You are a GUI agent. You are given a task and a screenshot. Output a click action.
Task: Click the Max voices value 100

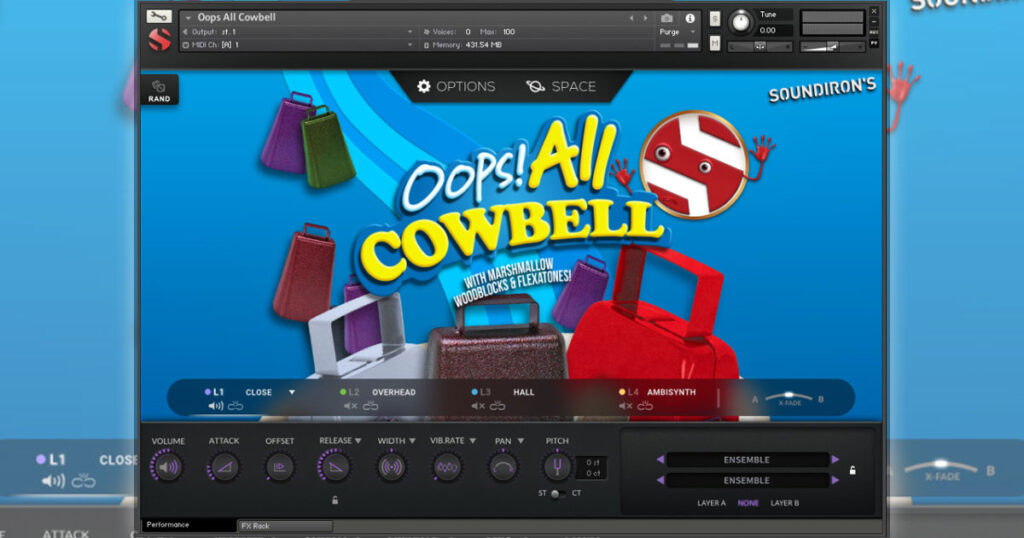(509, 31)
